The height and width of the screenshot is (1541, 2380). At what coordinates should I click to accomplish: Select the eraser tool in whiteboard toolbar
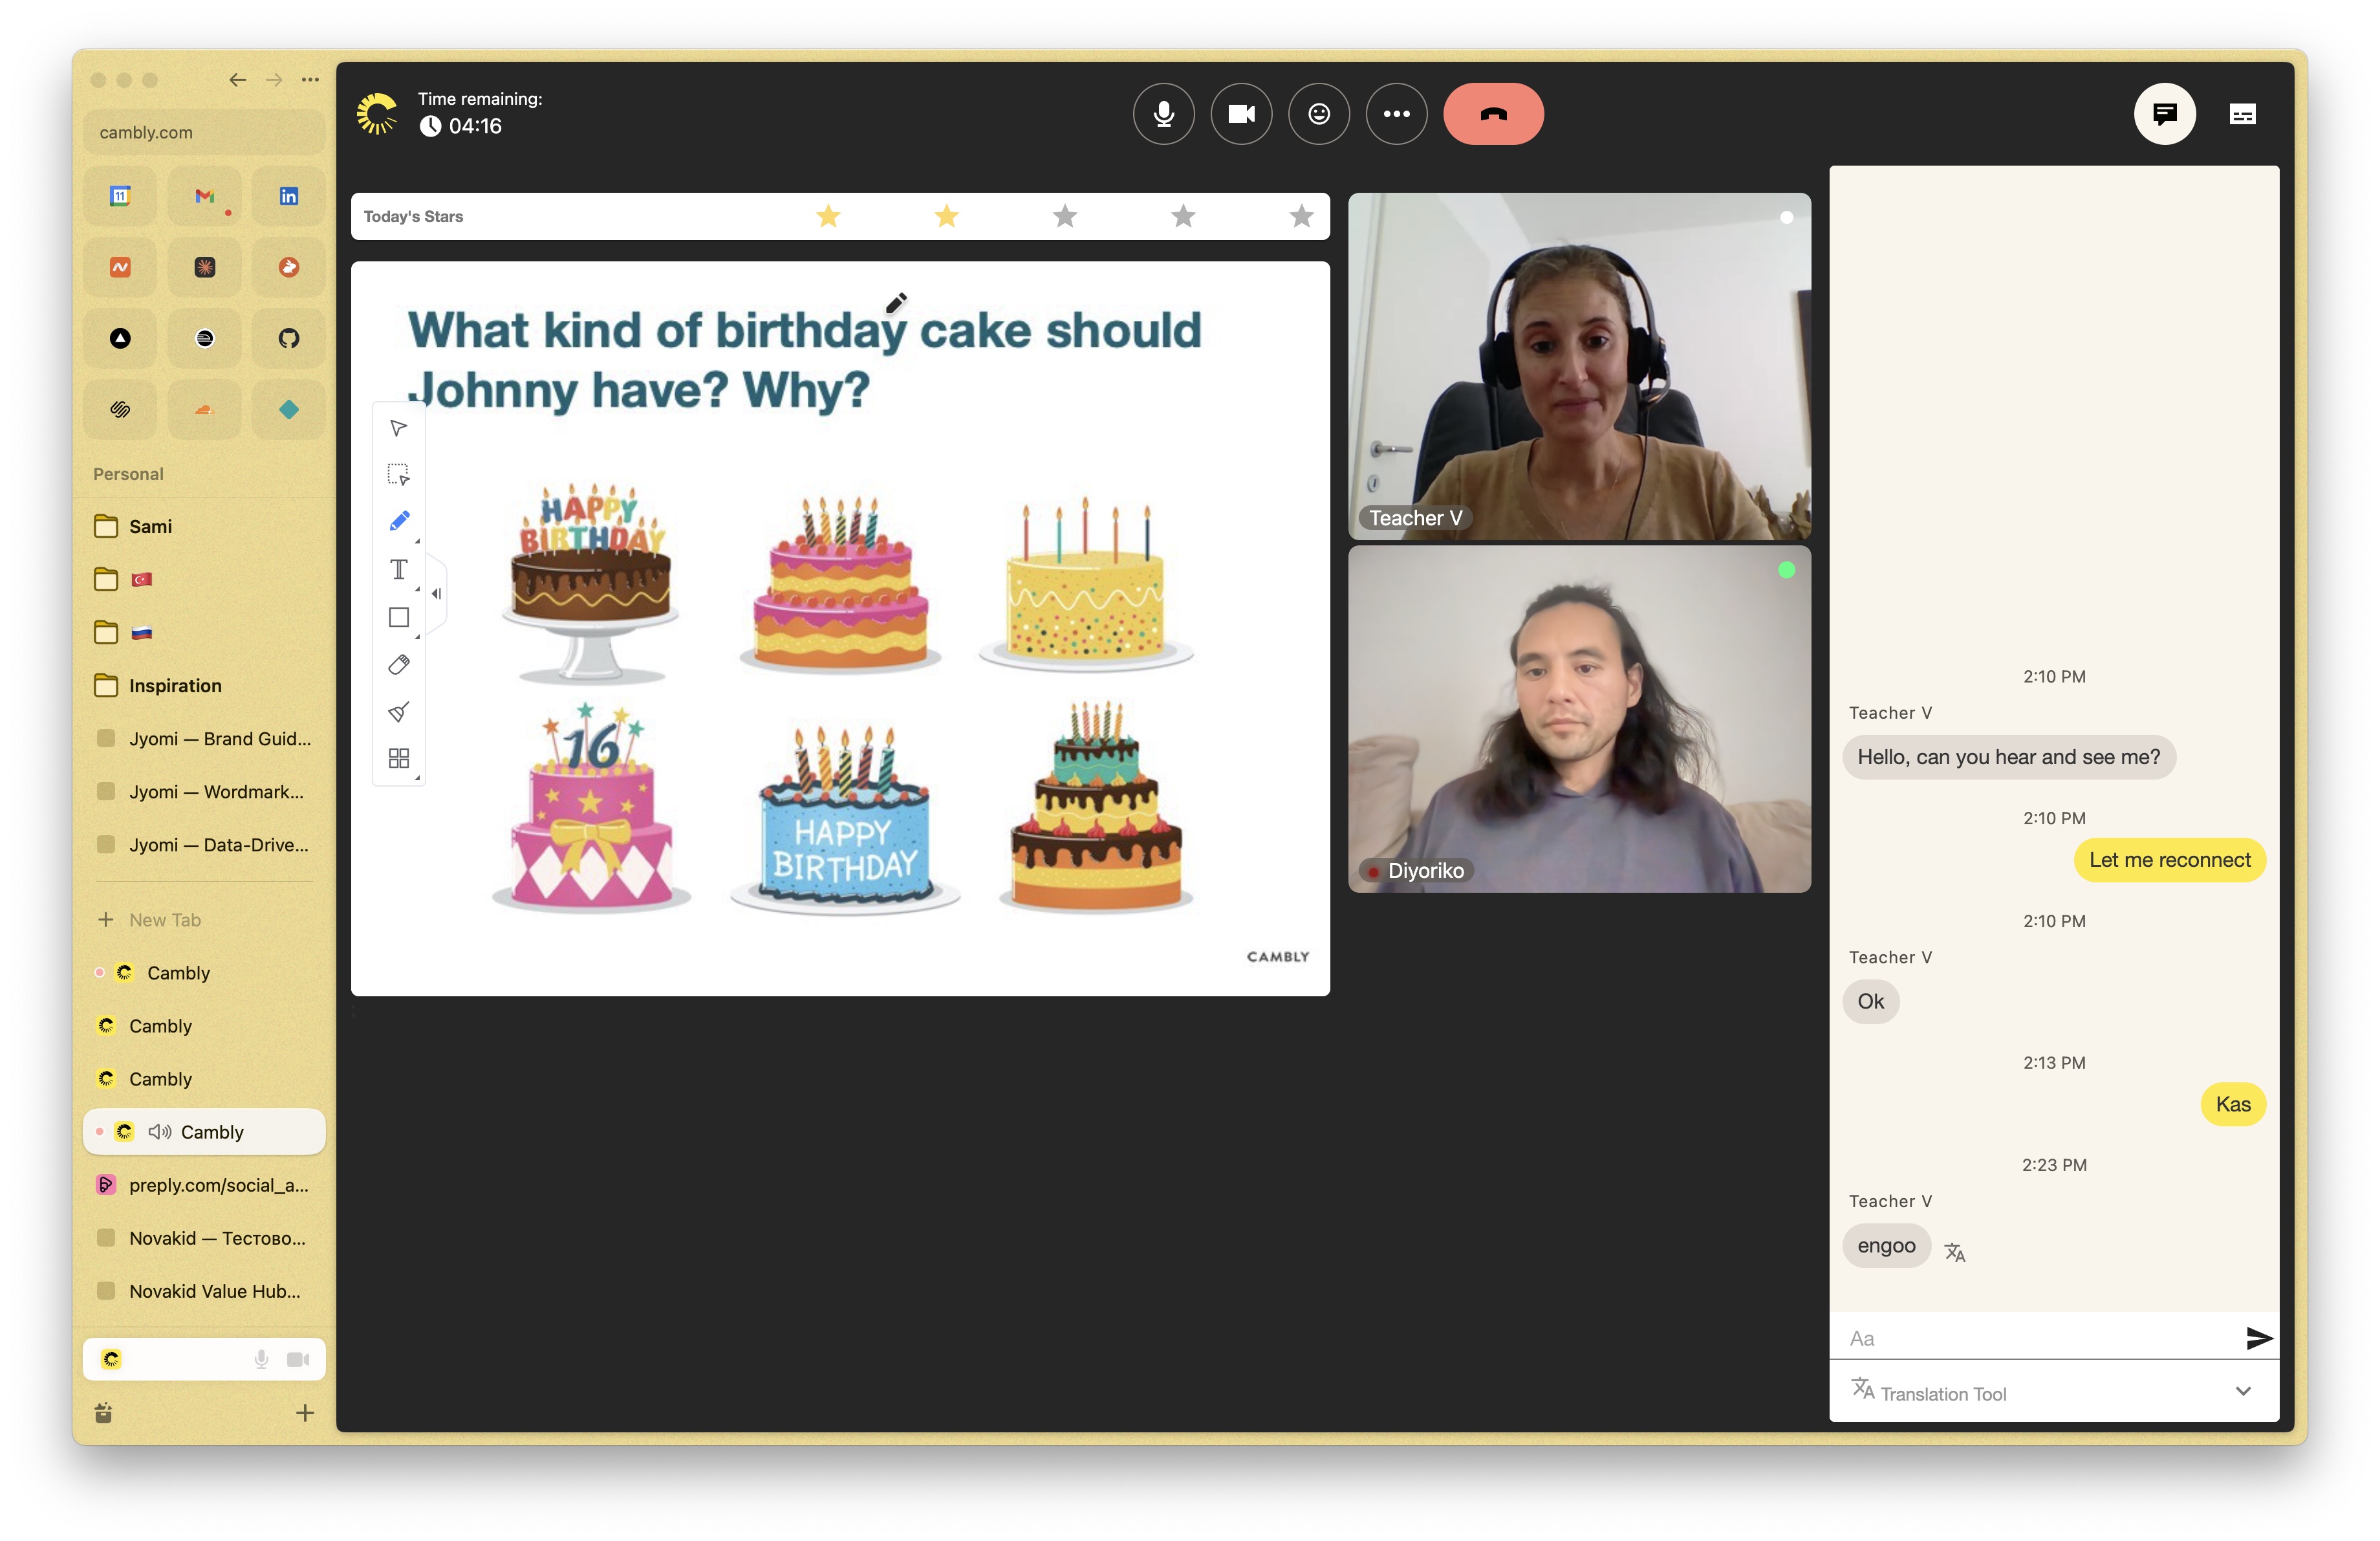398,665
